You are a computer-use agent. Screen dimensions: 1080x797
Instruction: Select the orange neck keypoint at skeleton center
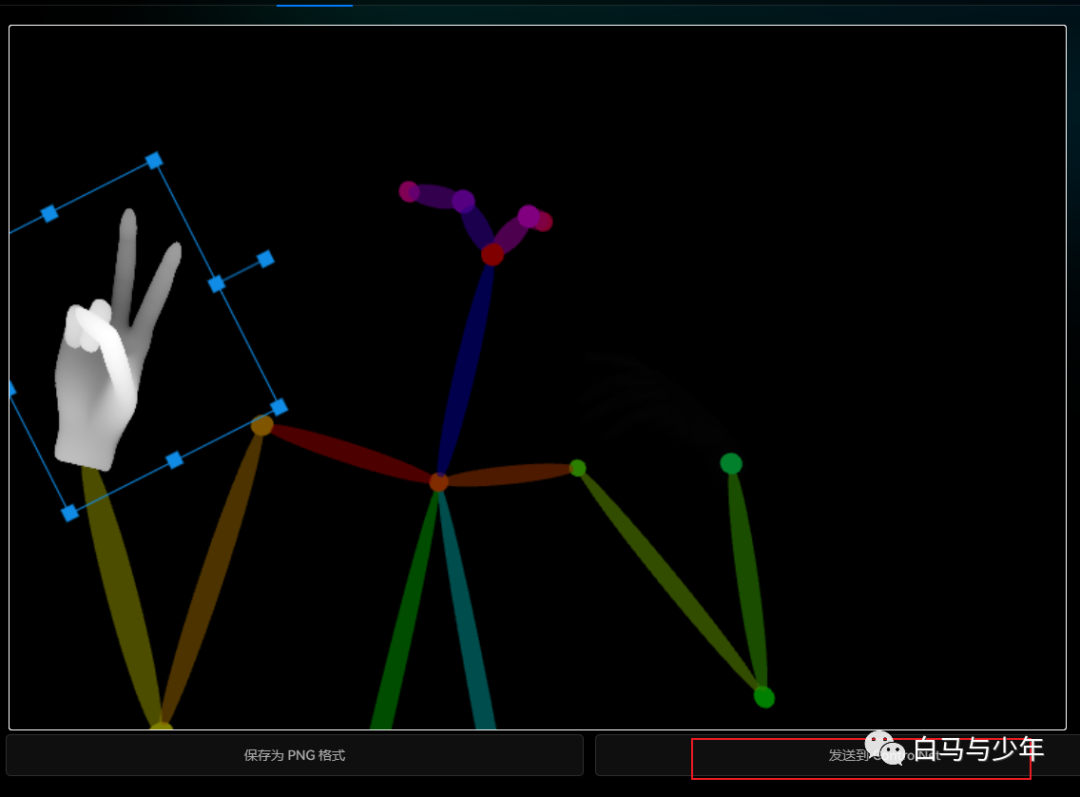tap(439, 482)
